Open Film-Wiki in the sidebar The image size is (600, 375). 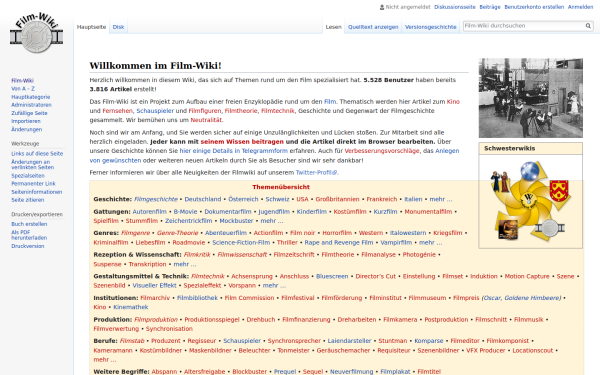[x=22, y=80]
